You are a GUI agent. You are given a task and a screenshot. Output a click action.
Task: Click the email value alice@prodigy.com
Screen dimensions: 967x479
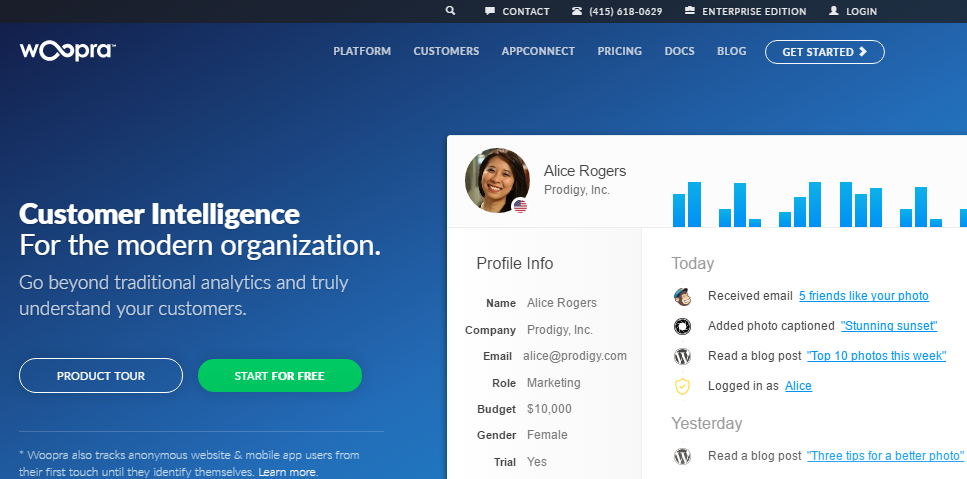click(x=575, y=356)
